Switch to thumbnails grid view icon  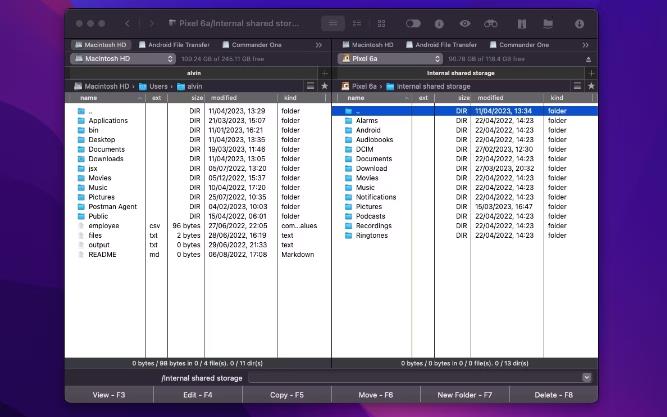(x=382, y=23)
